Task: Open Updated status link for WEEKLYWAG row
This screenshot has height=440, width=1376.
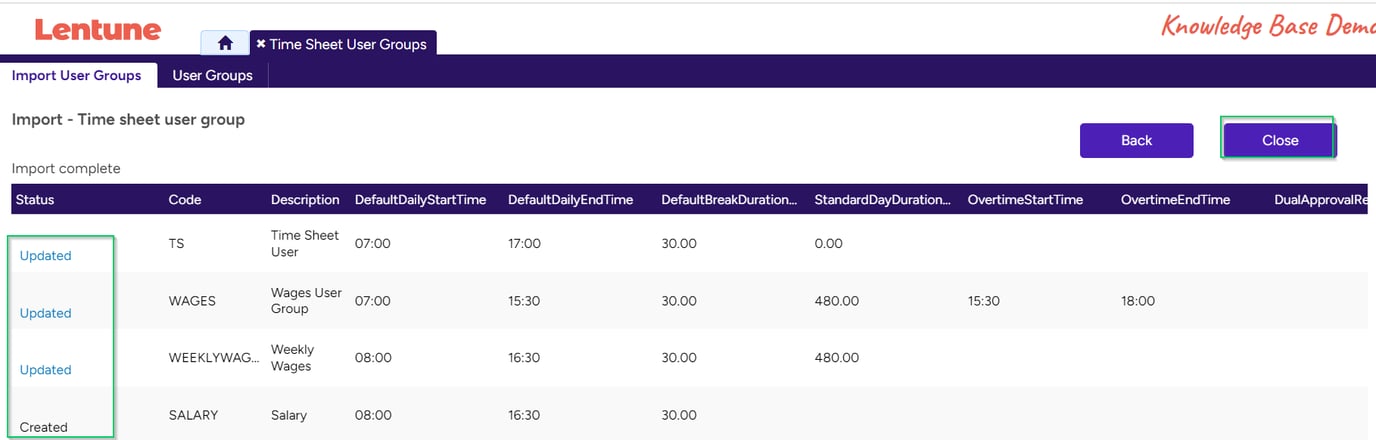Action: coord(45,370)
